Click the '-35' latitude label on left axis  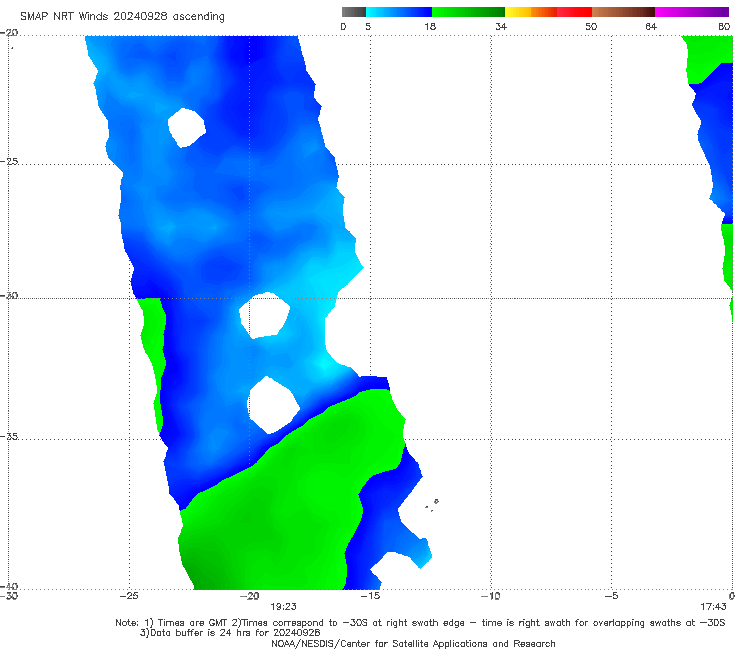coord(9,436)
